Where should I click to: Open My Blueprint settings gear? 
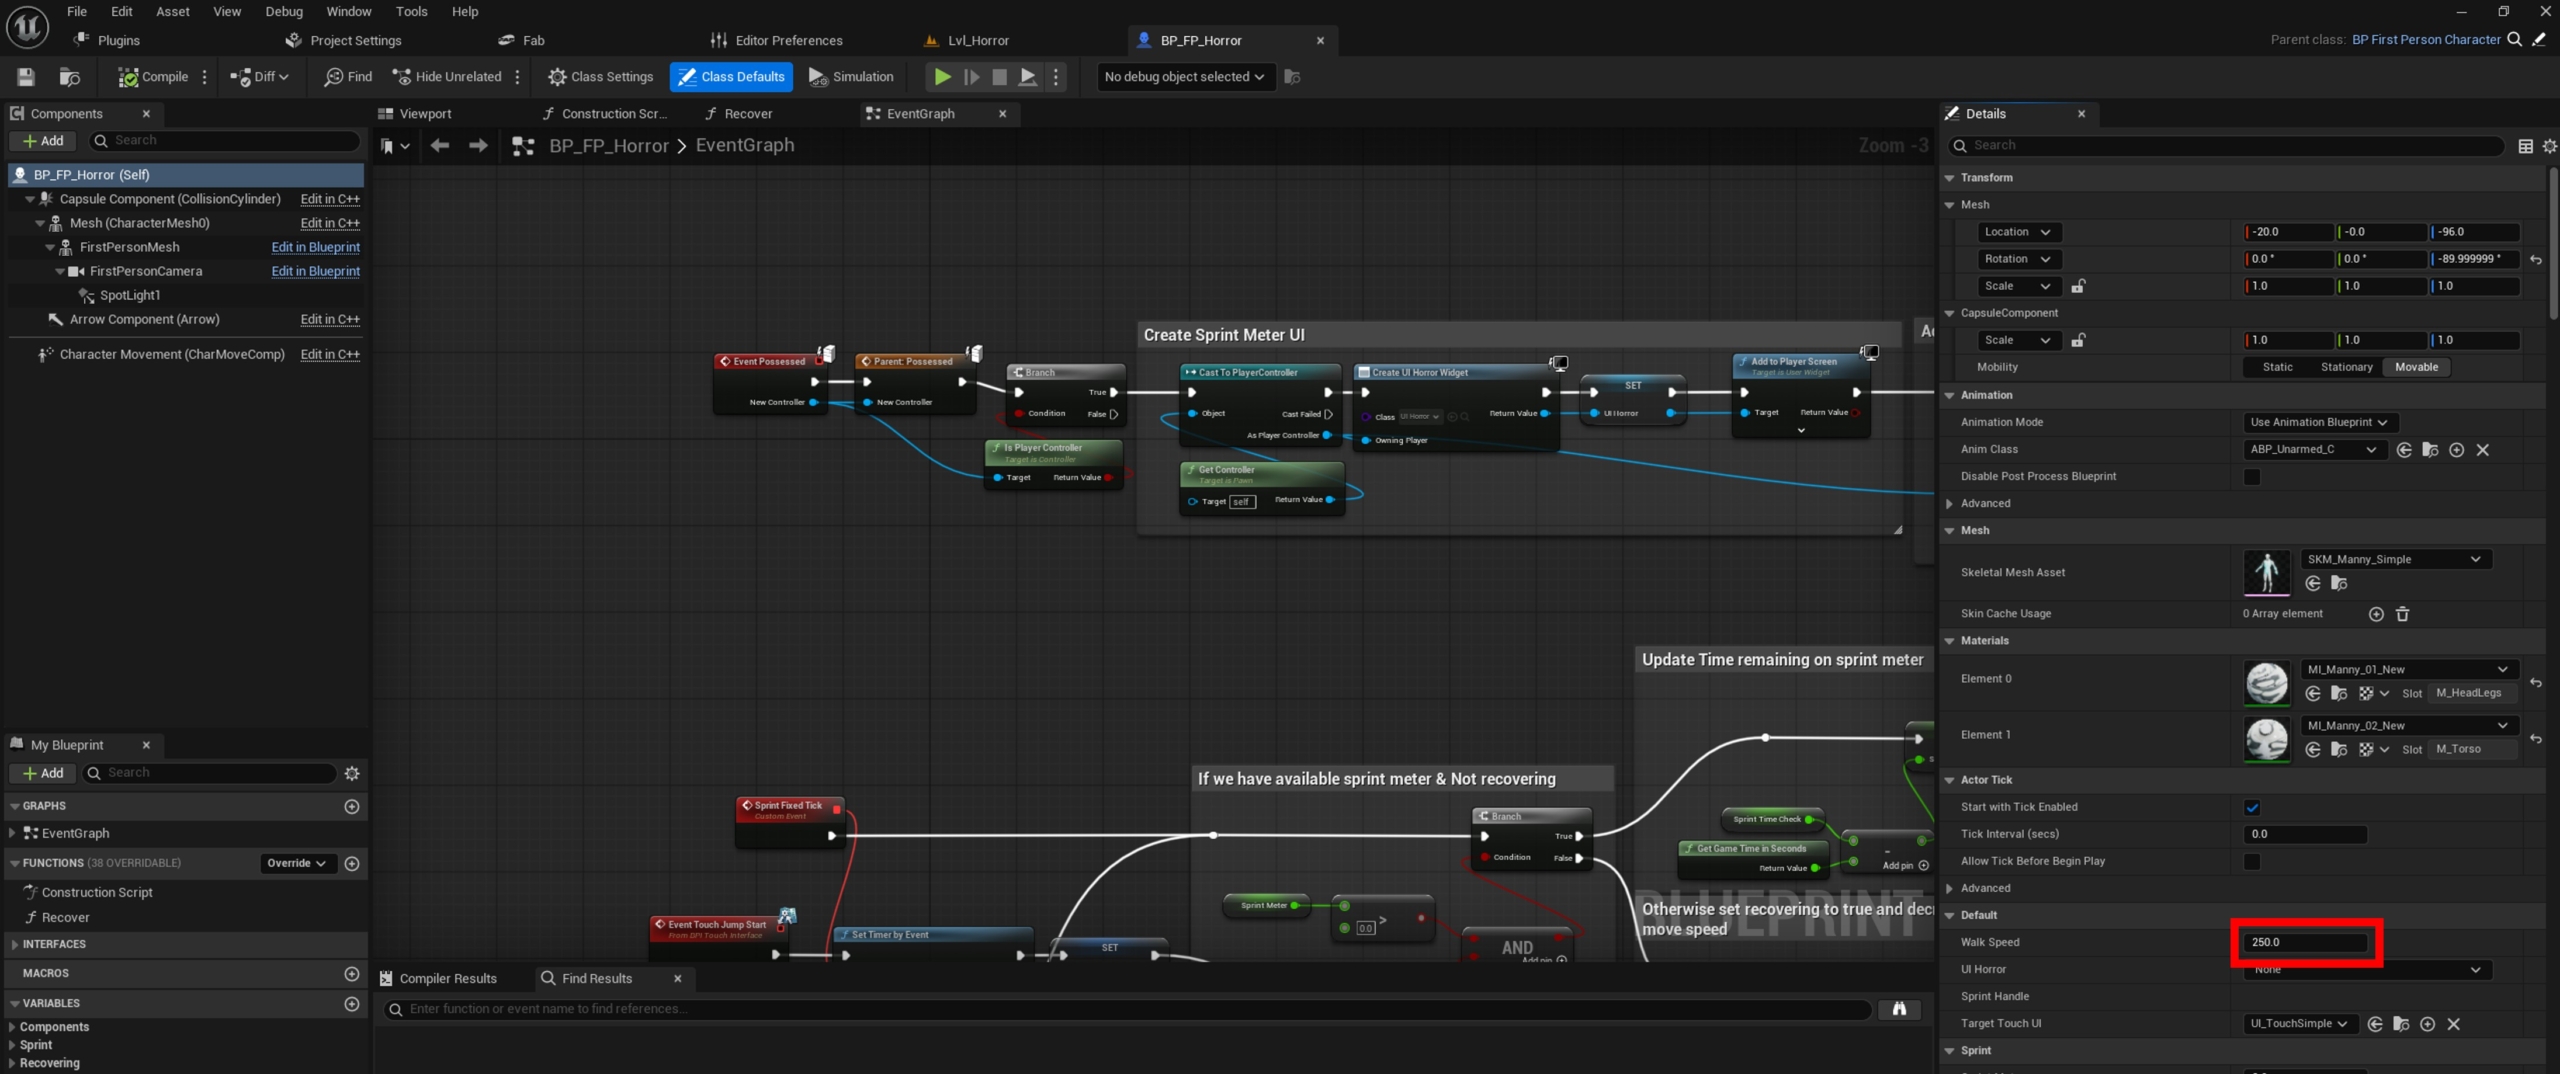(x=352, y=773)
